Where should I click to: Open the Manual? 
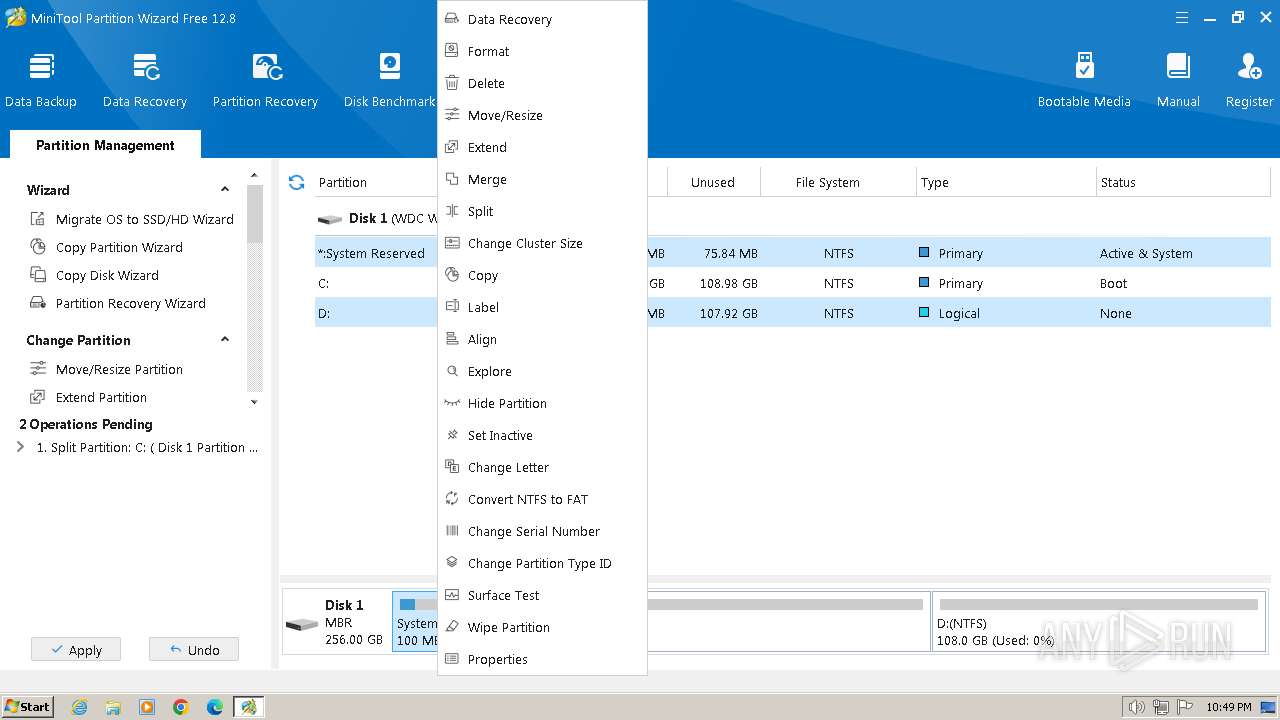[x=1178, y=80]
